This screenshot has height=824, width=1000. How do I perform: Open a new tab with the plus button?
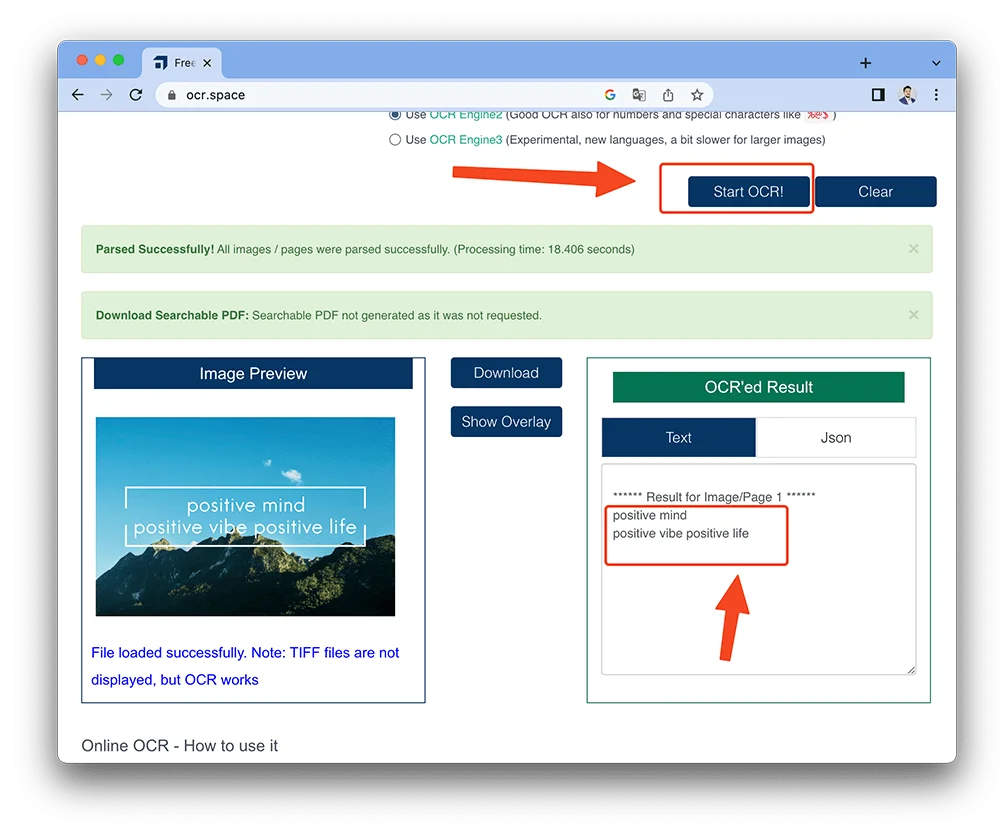865,63
